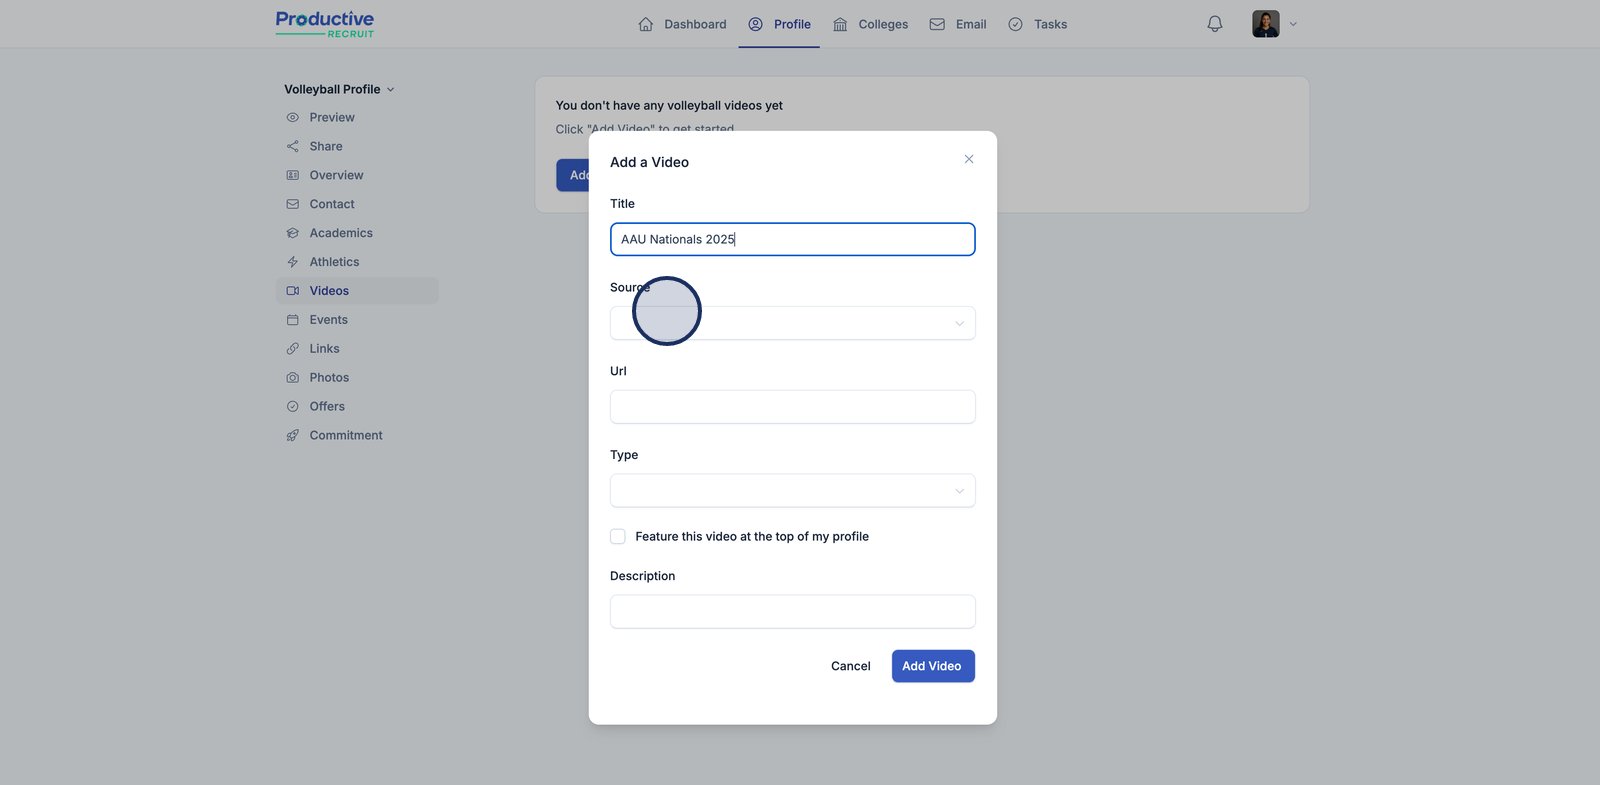The image size is (1600, 785).
Task: Close the Add a Video dialog
Action: click(968, 159)
